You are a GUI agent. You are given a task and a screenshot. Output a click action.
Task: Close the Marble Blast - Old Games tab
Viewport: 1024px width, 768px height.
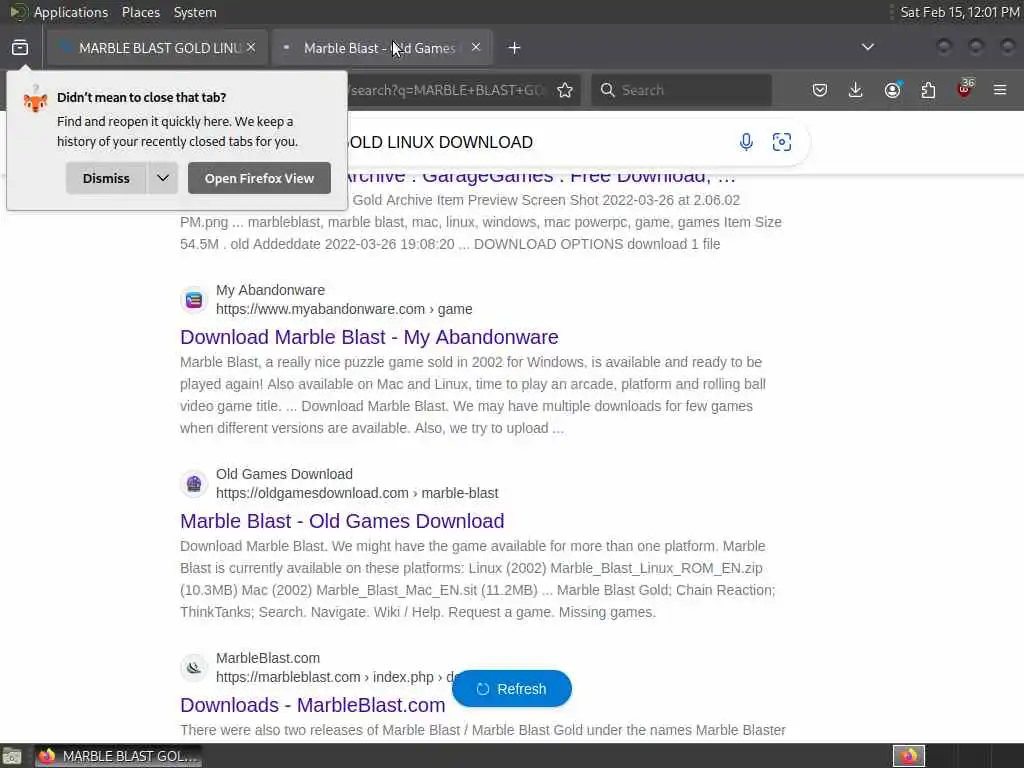pyautogui.click(x=476, y=48)
